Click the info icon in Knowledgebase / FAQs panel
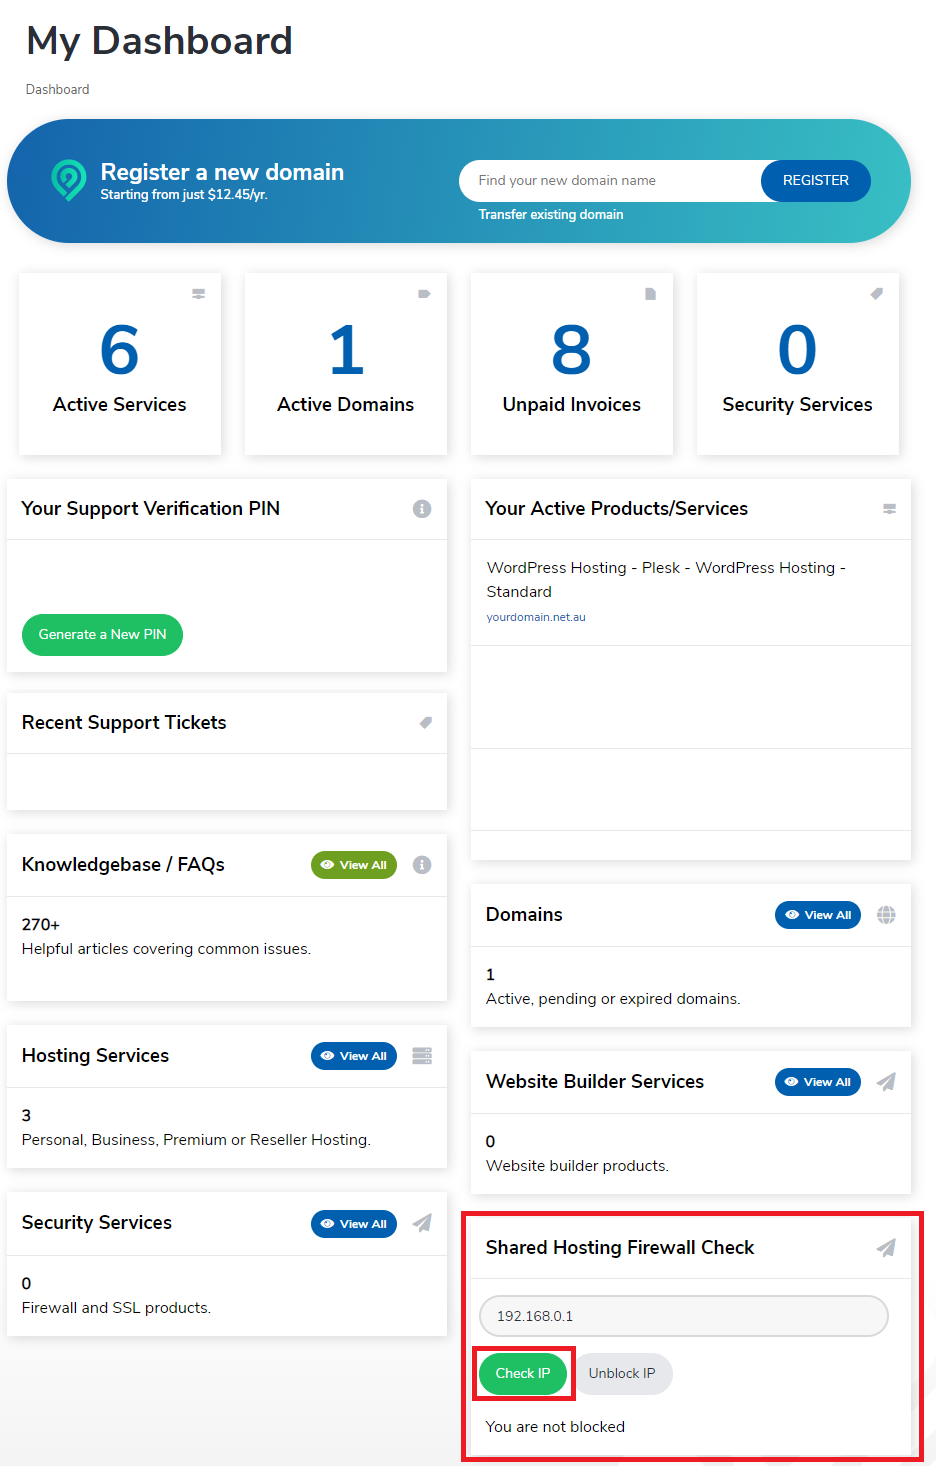Viewport: 942px width, 1480px height. [x=422, y=865]
